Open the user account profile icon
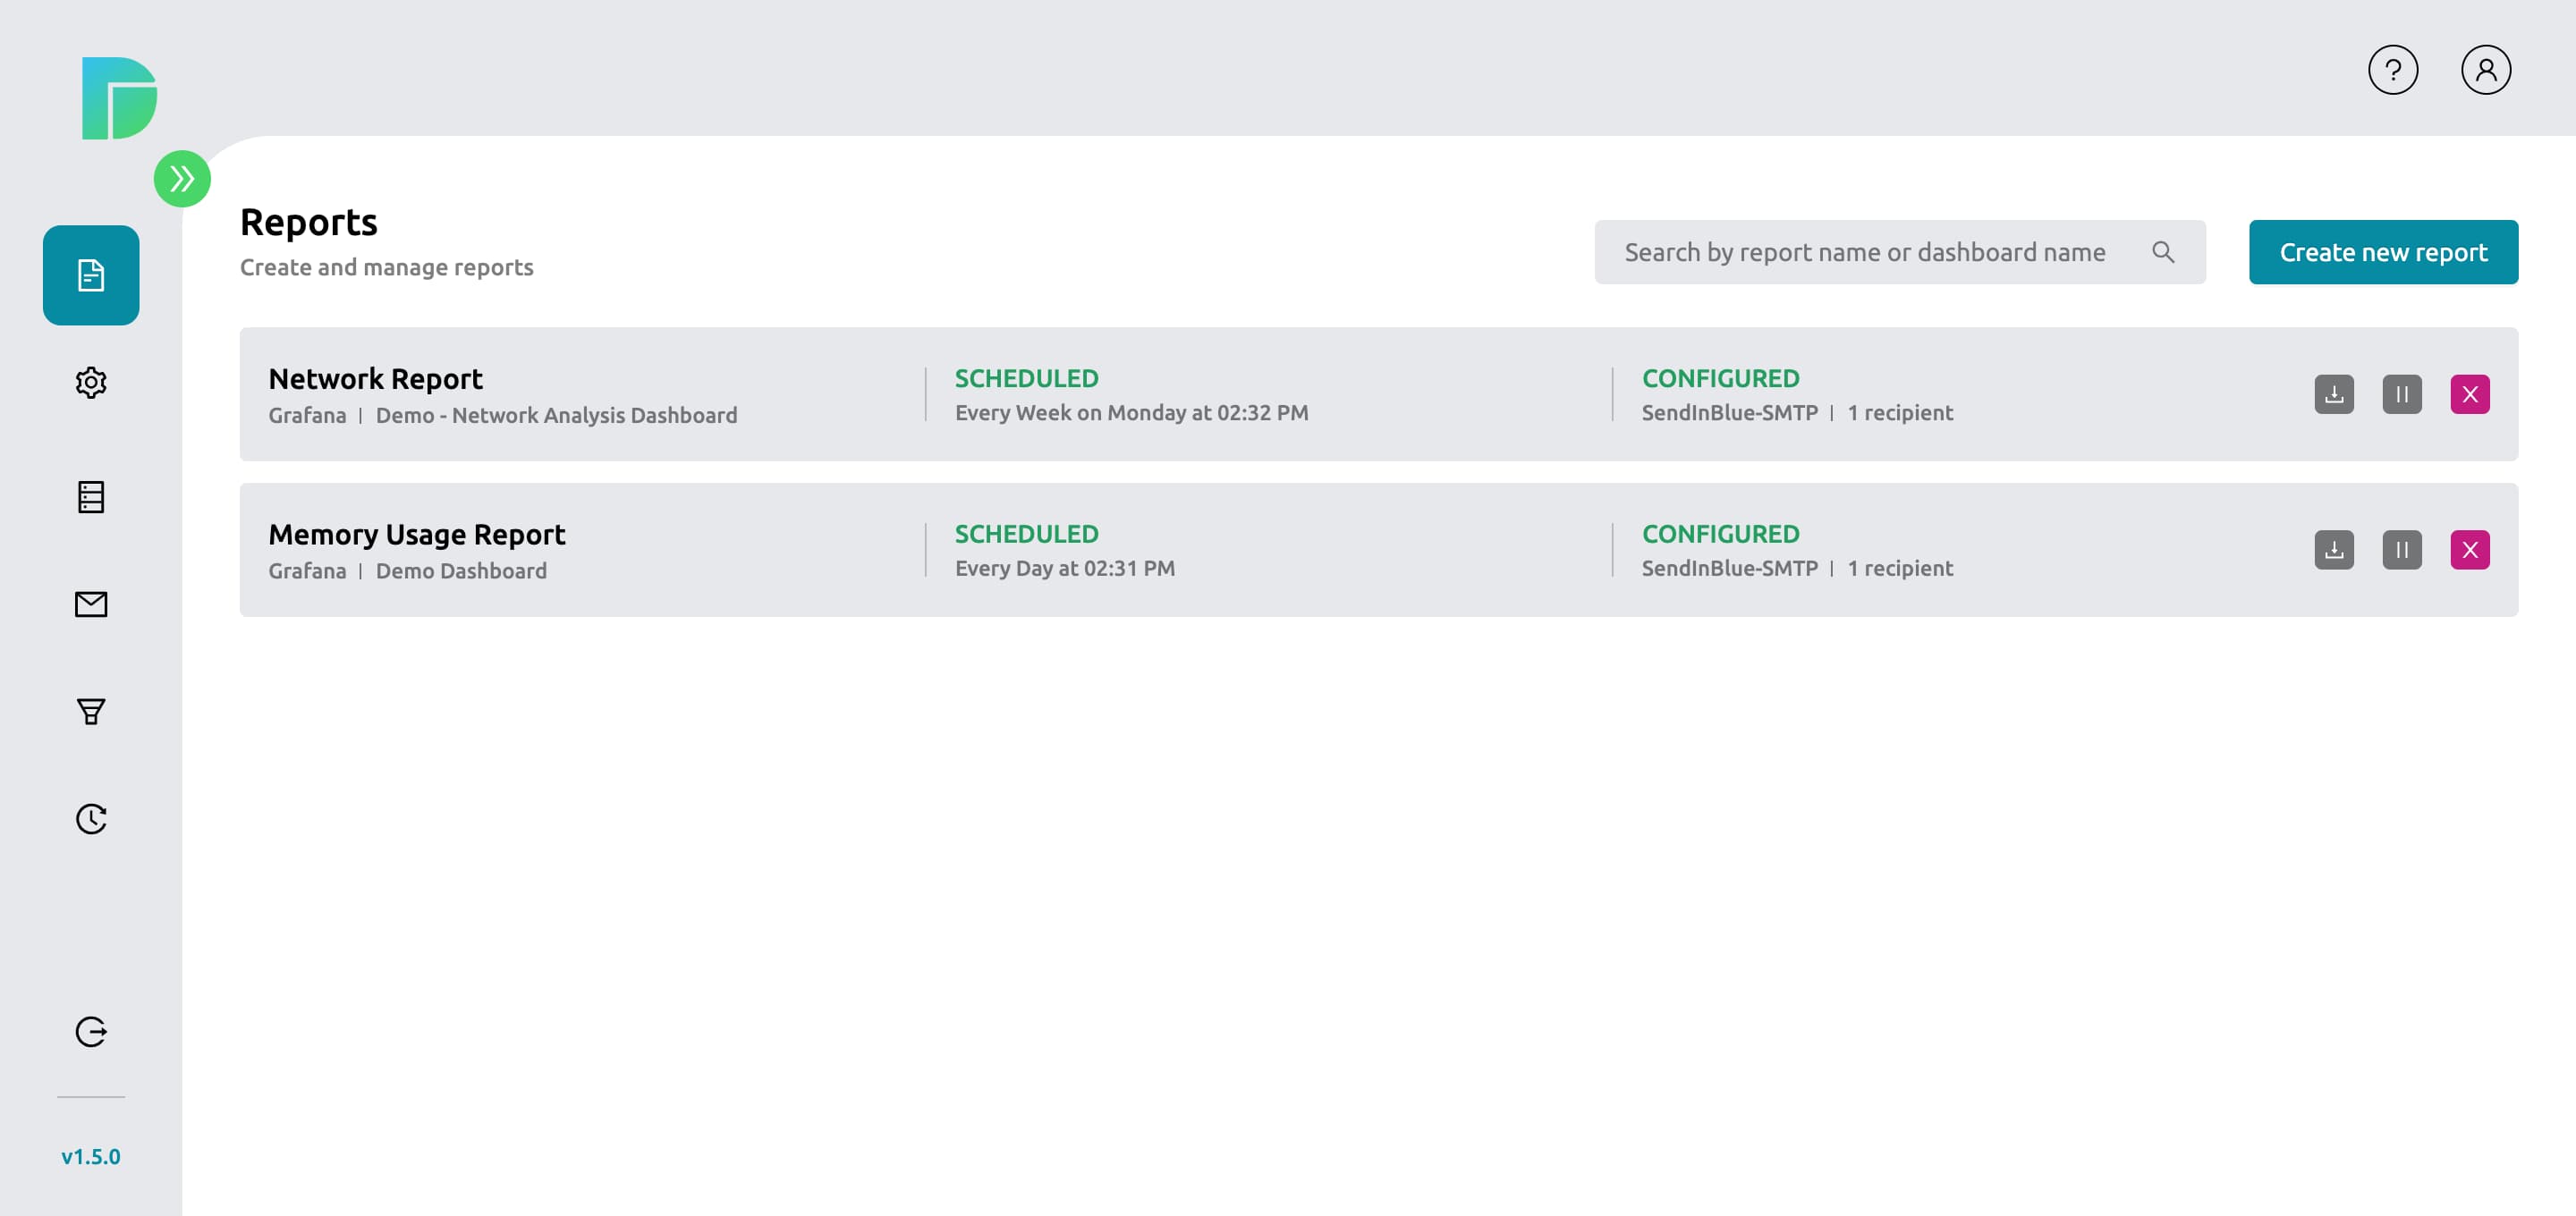 tap(2487, 69)
